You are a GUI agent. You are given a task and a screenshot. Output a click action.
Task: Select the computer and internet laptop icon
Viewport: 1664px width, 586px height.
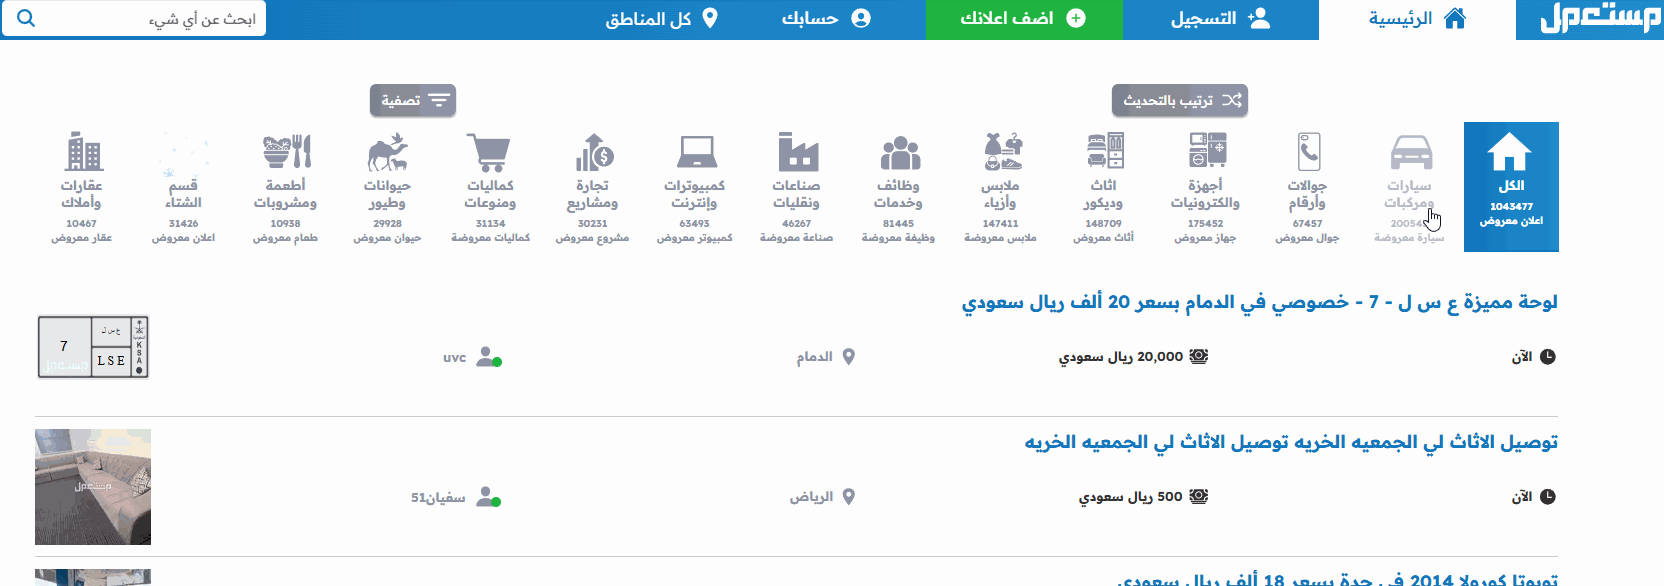click(x=695, y=153)
